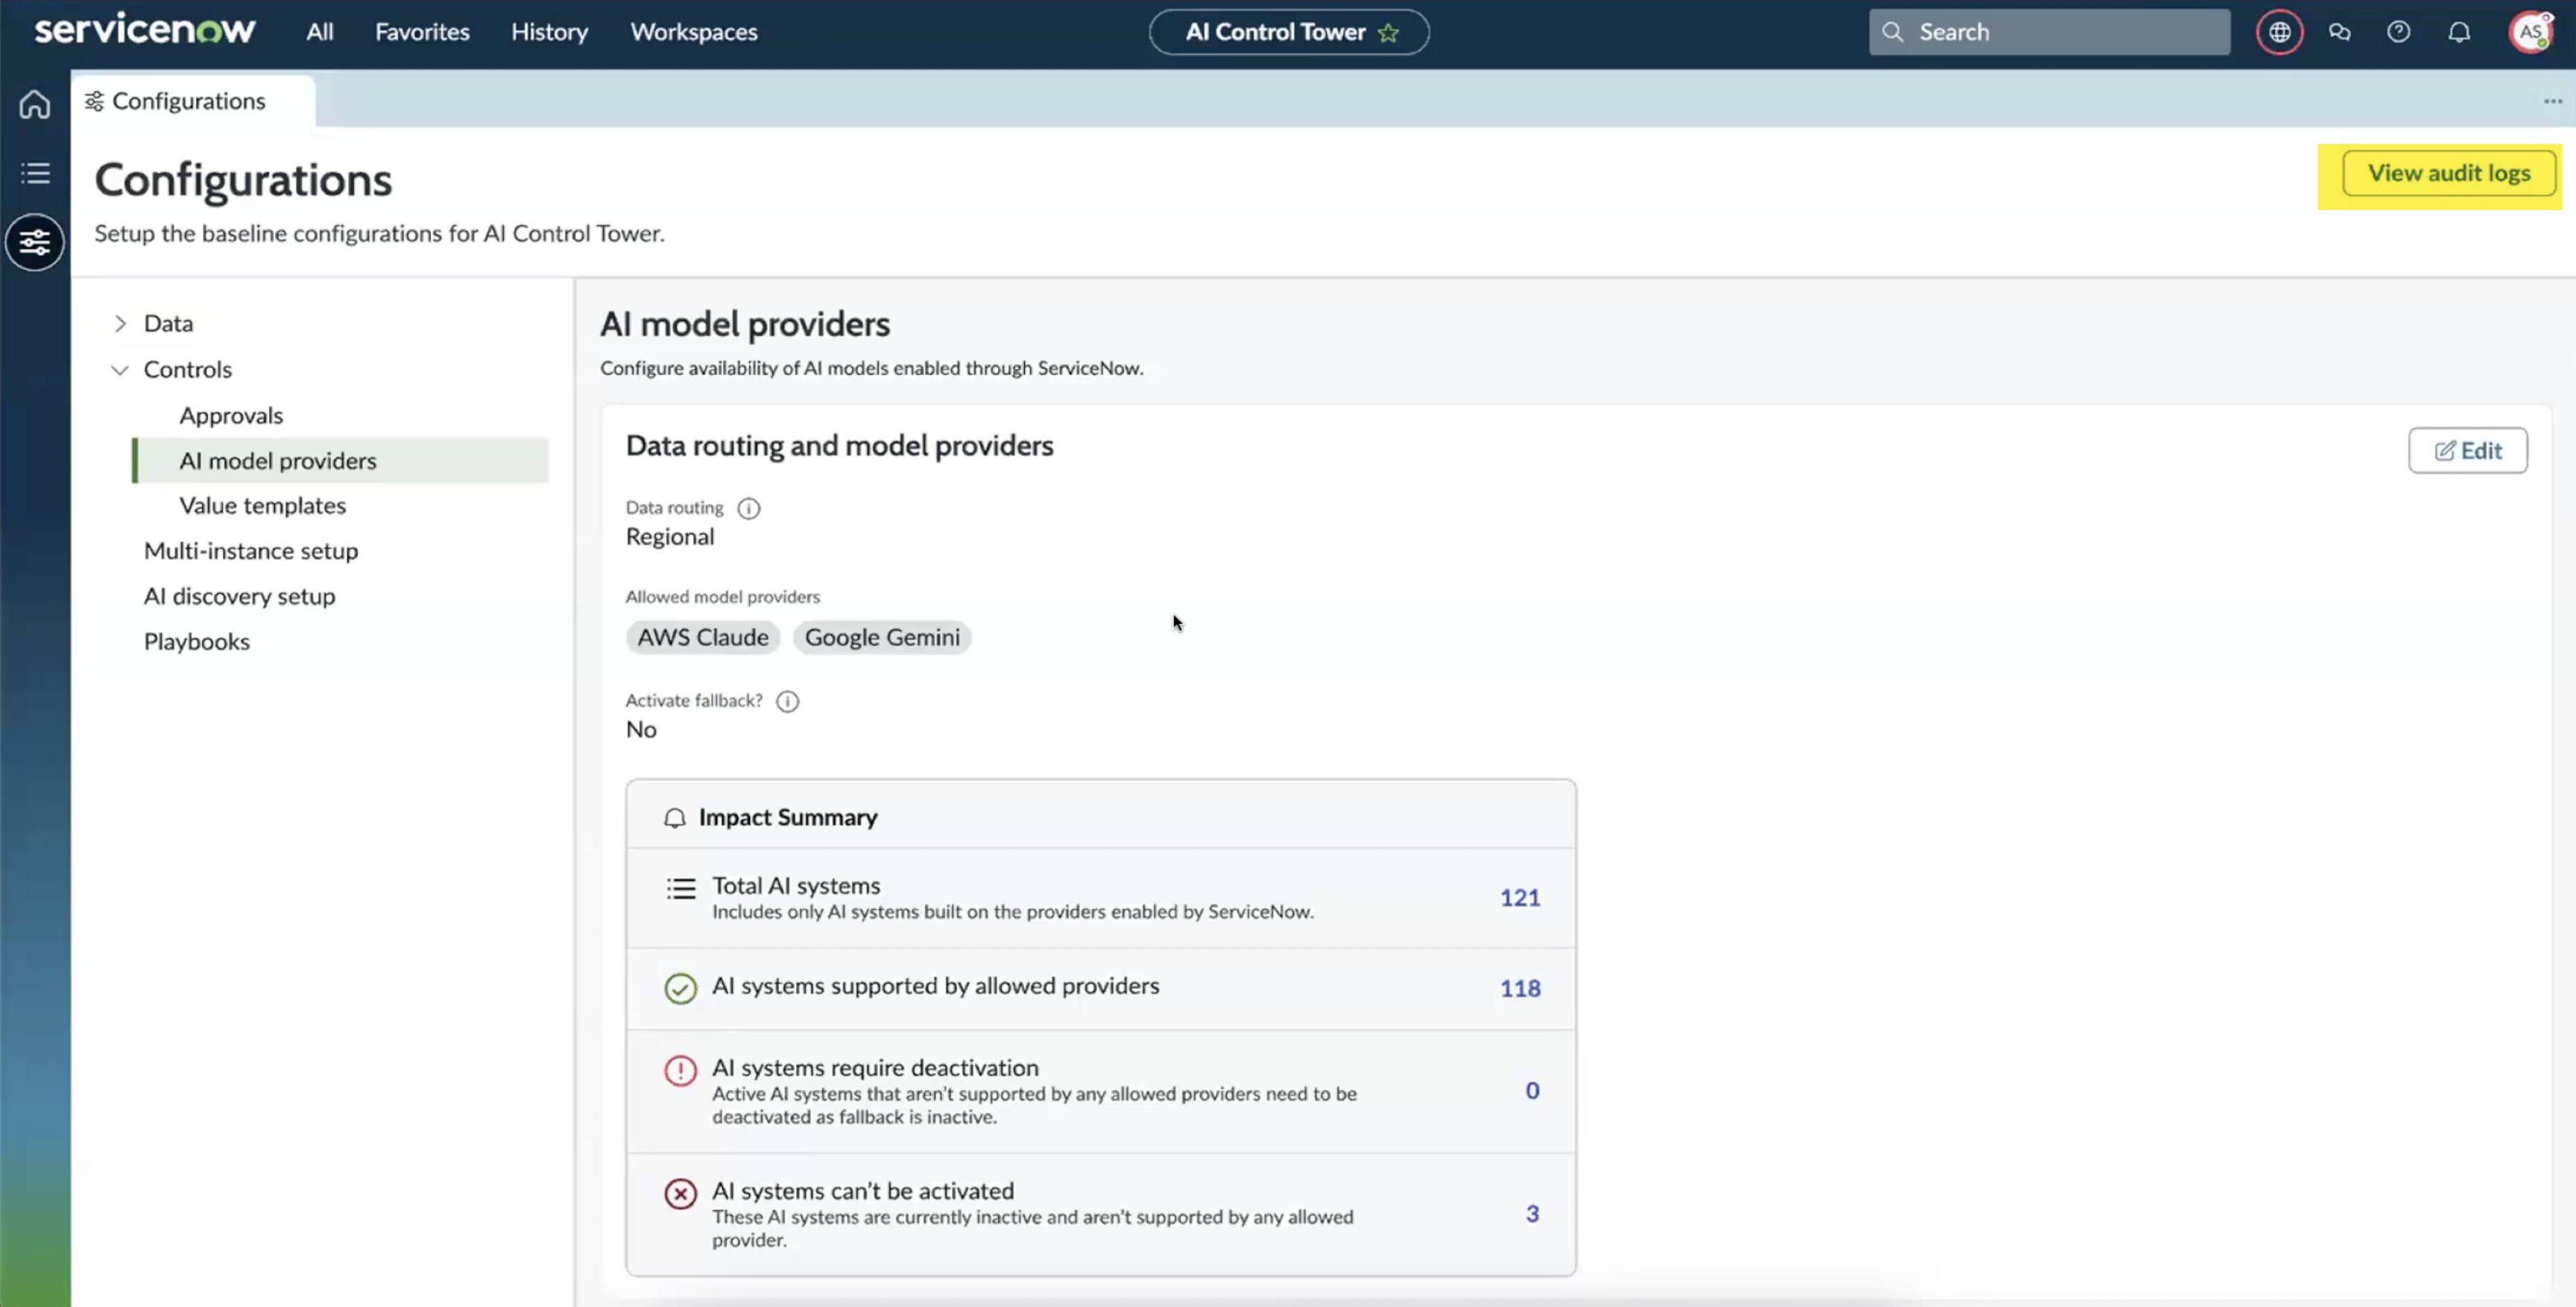
Task: Favorite AI Control Tower with the star
Action: tap(1388, 33)
